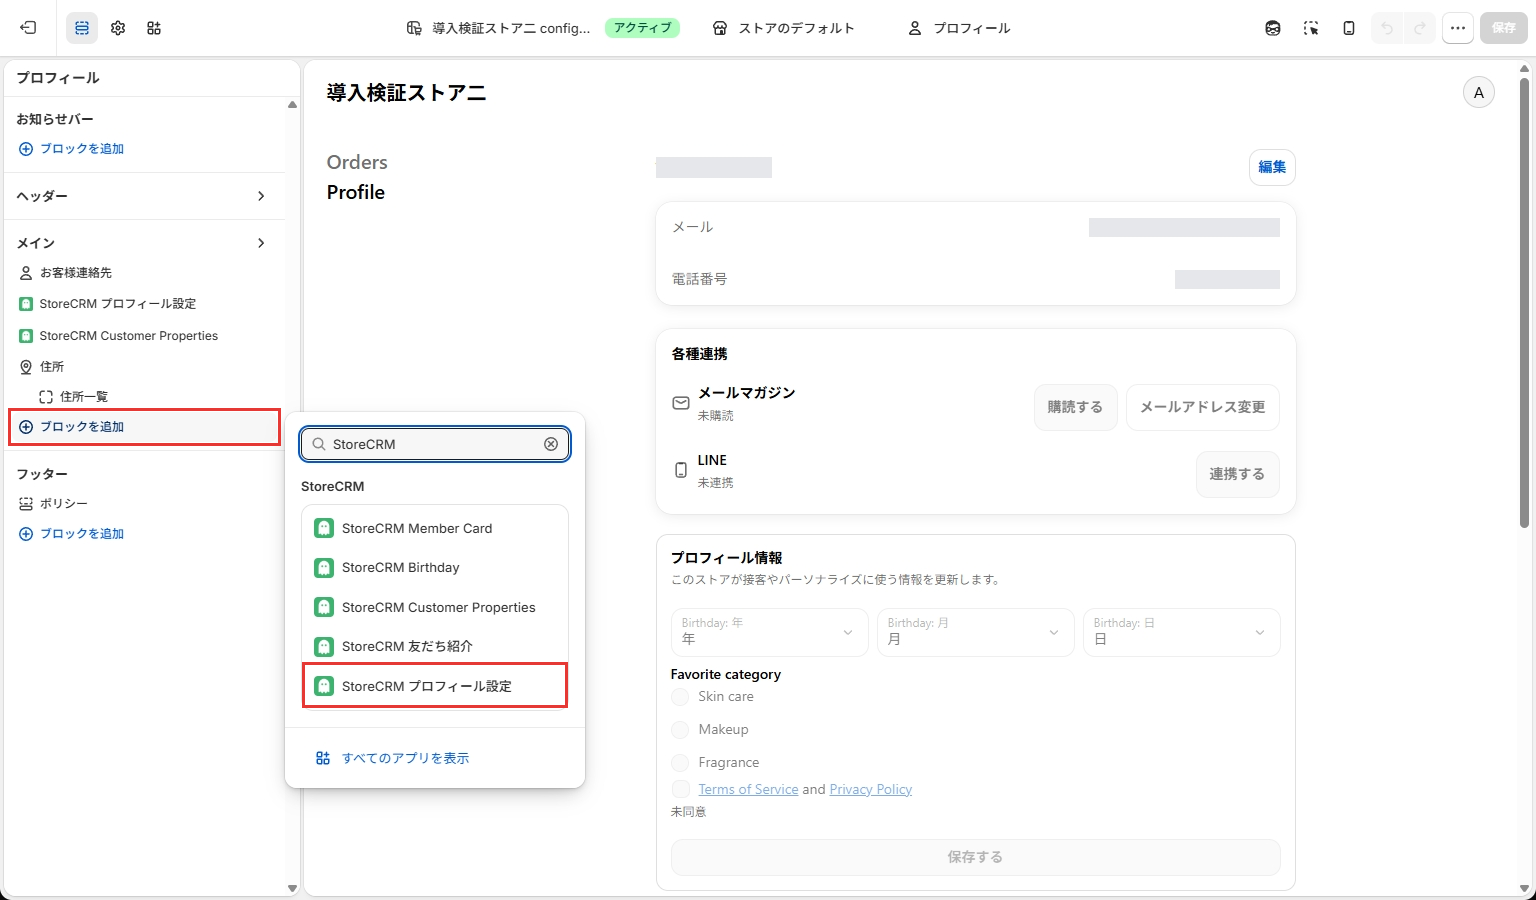This screenshot has height=900, width=1536.
Task: Tick the Makeup checkbox
Action: [680, 730]
